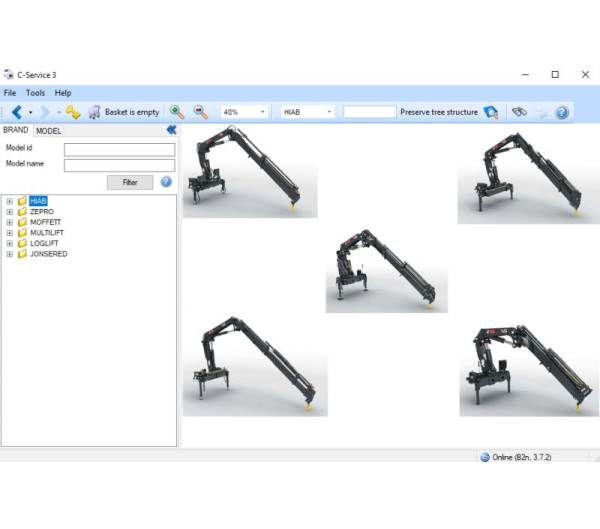Click the binoculars search icon
Viewport: 600px width, 529px height.
pos(519,112)
